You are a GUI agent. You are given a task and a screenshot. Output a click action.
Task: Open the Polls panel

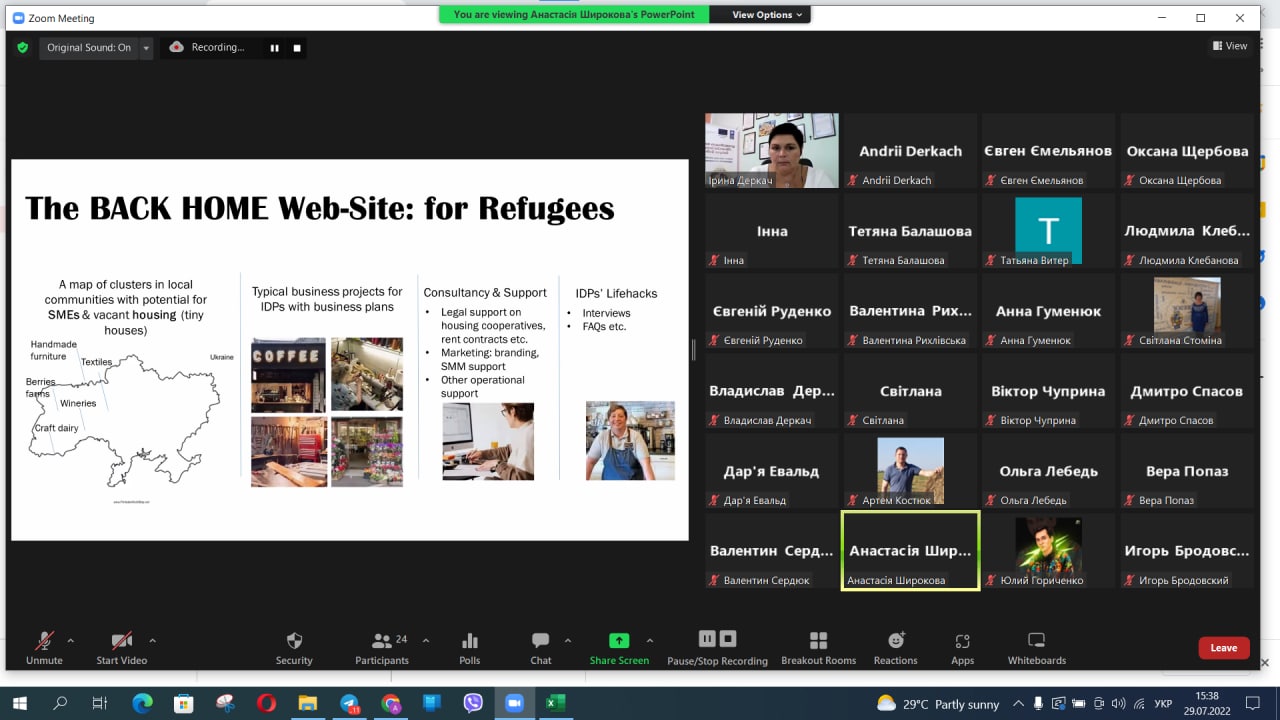469,642
